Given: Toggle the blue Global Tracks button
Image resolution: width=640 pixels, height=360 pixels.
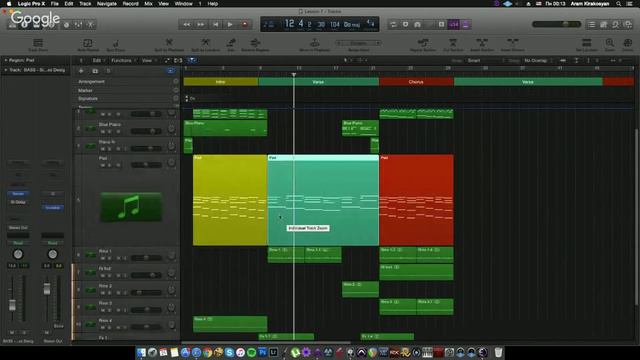Looking at the screenshot, I should click(x=171, y=71).
